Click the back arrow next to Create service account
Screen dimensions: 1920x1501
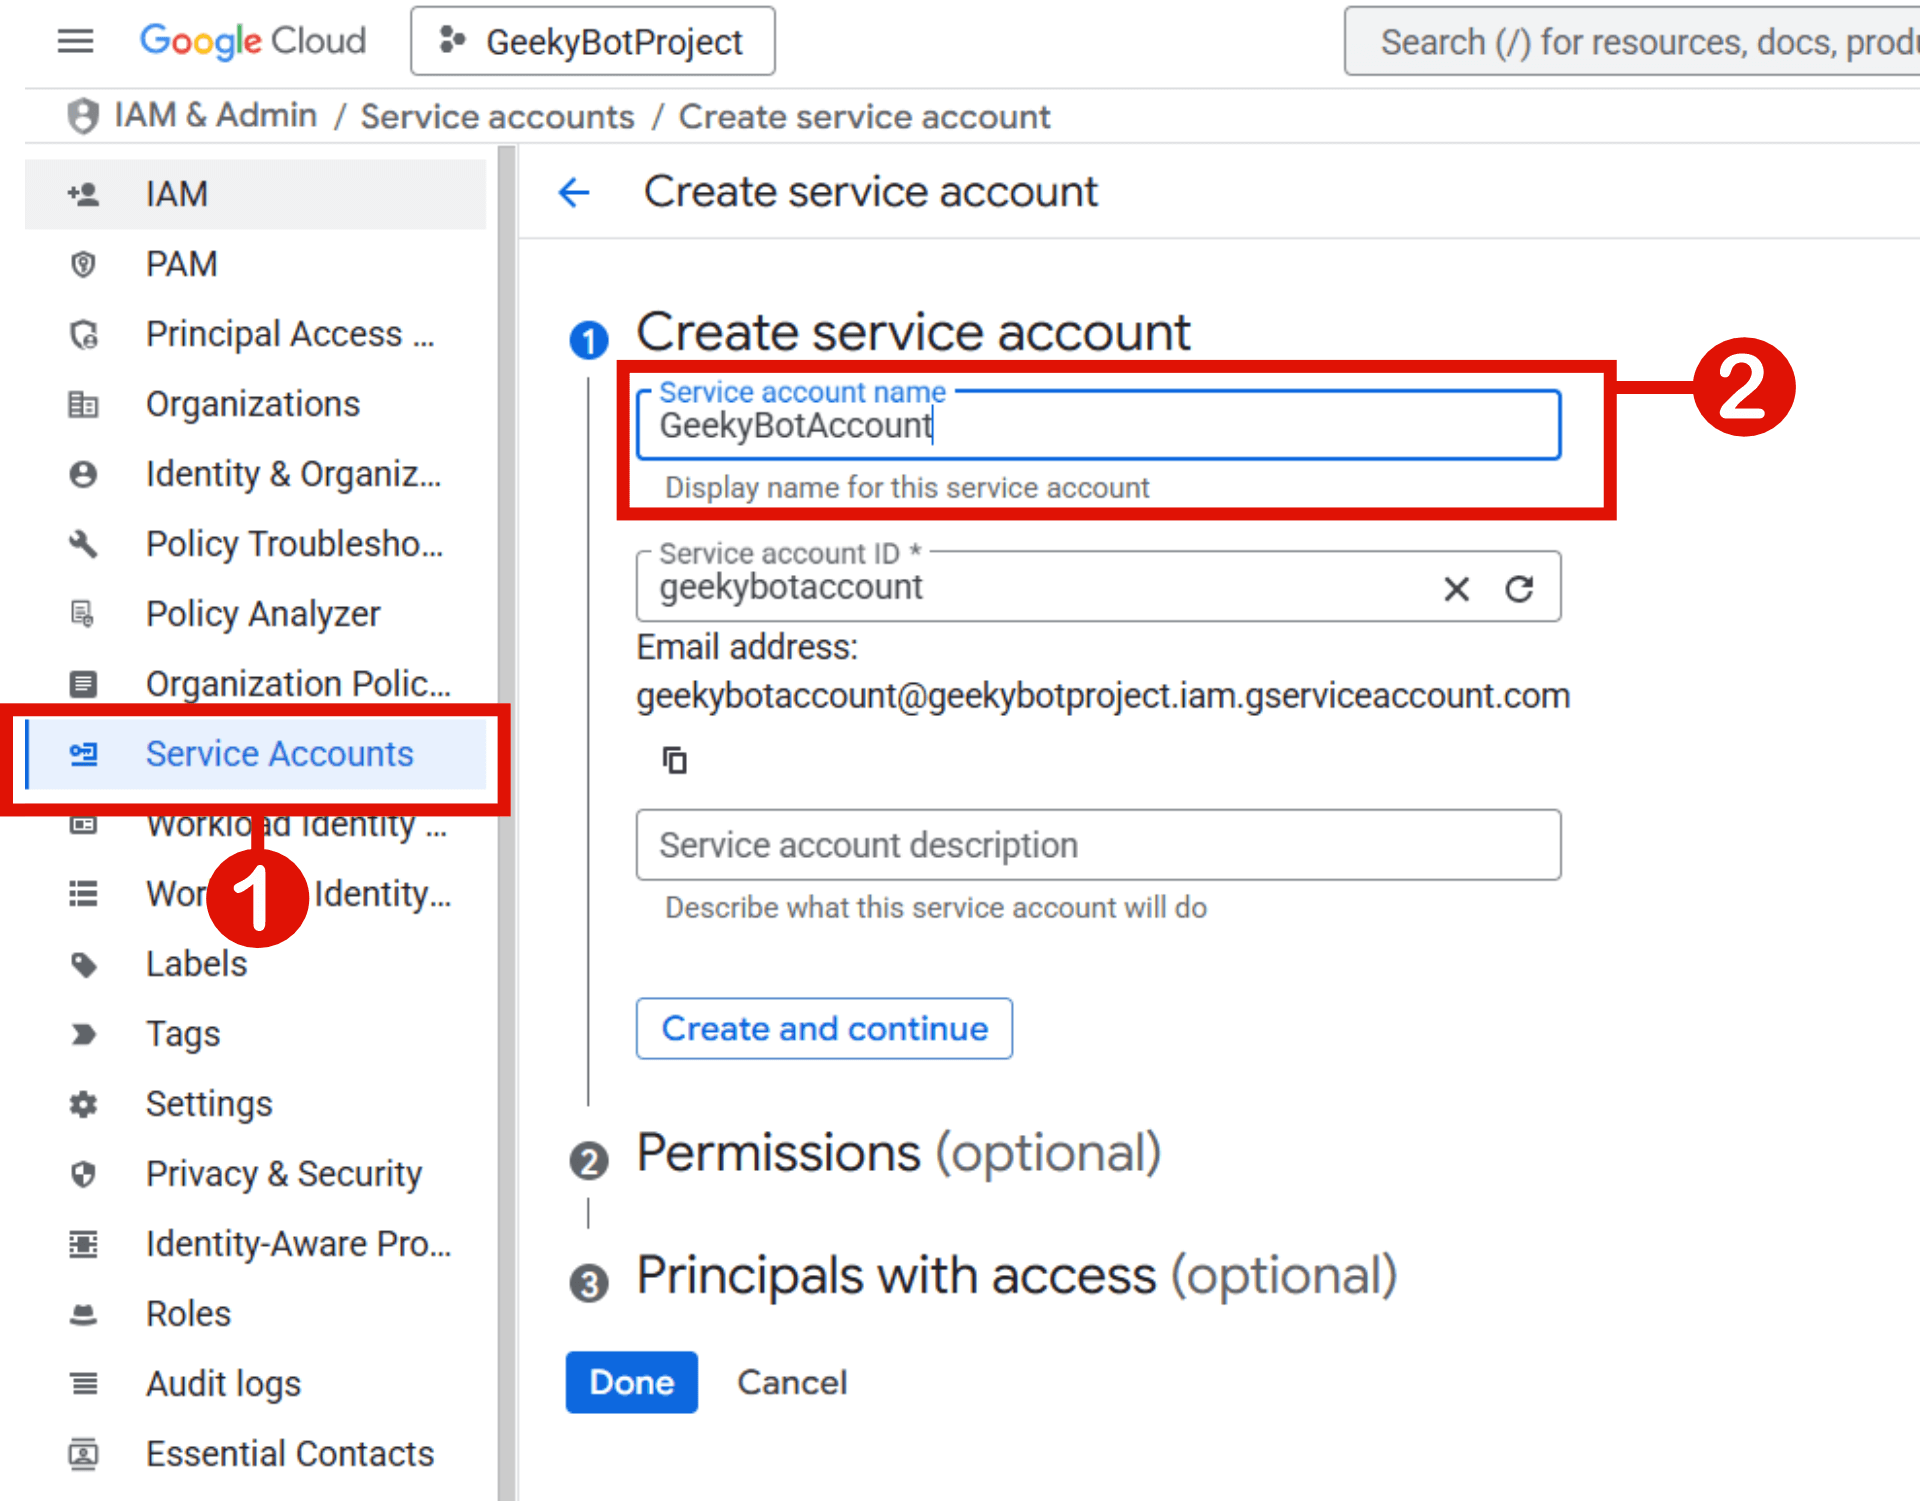574,192
